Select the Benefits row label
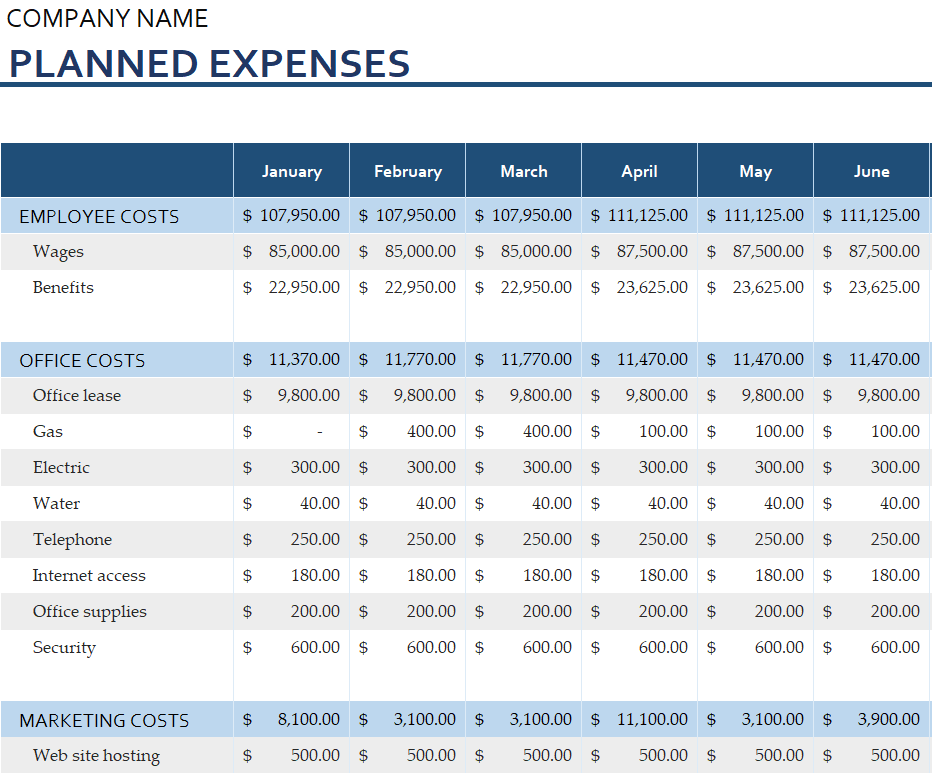This screenshot has height=773, width=932. pyautogui.click(x=63, y=288)
